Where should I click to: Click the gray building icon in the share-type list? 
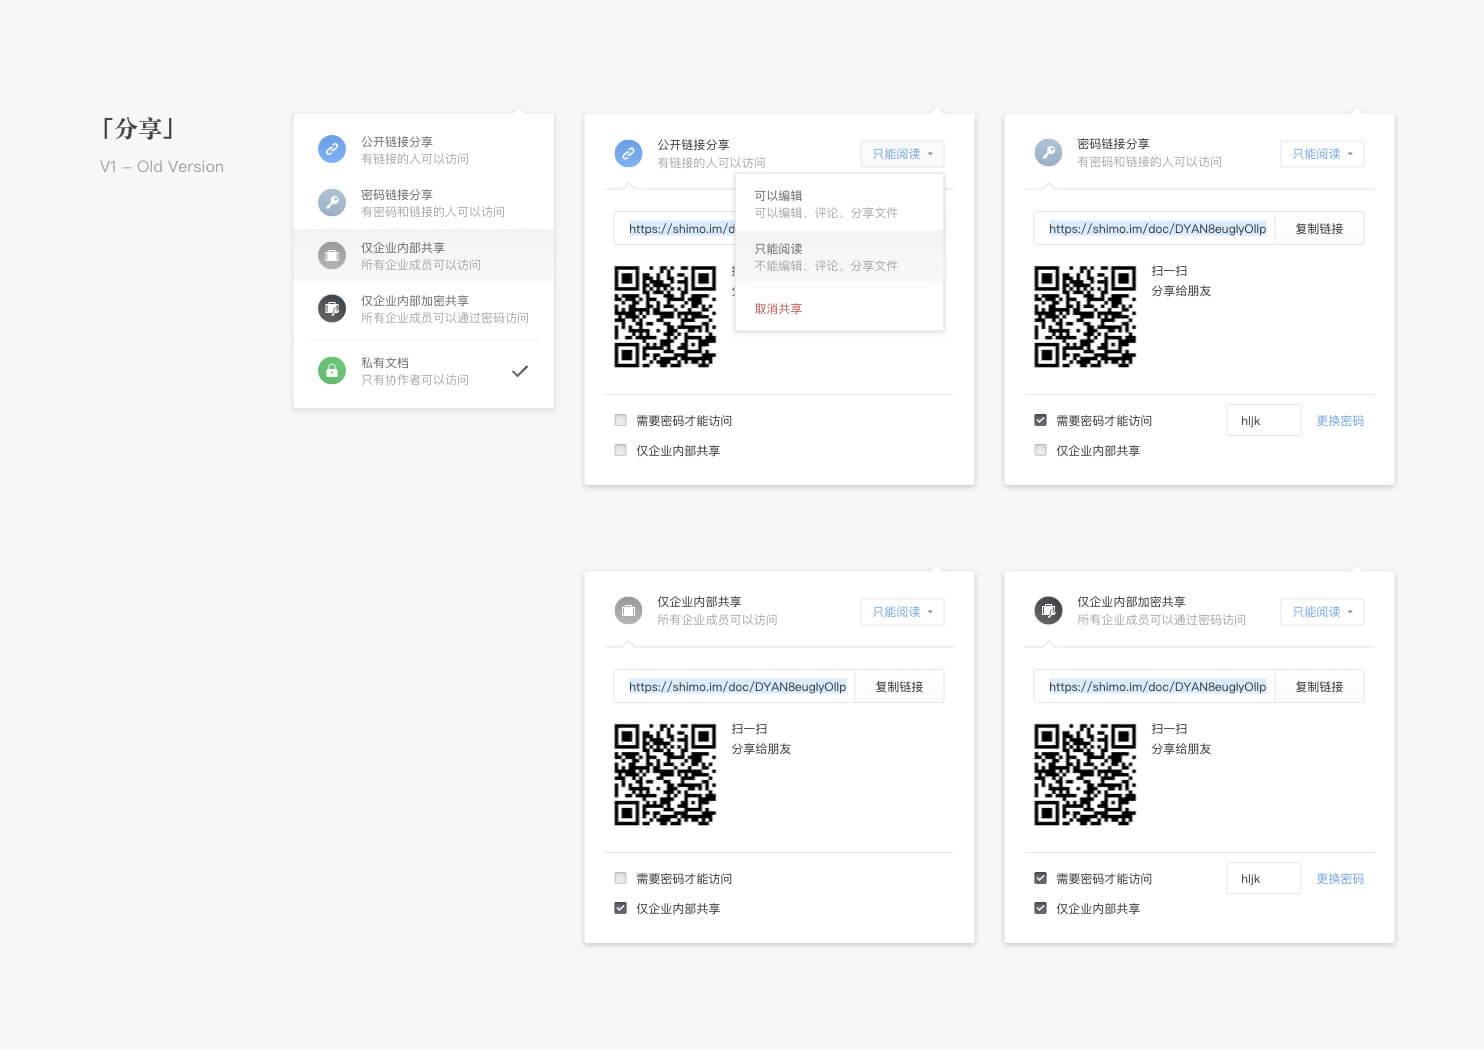click(x=331, y=256)
